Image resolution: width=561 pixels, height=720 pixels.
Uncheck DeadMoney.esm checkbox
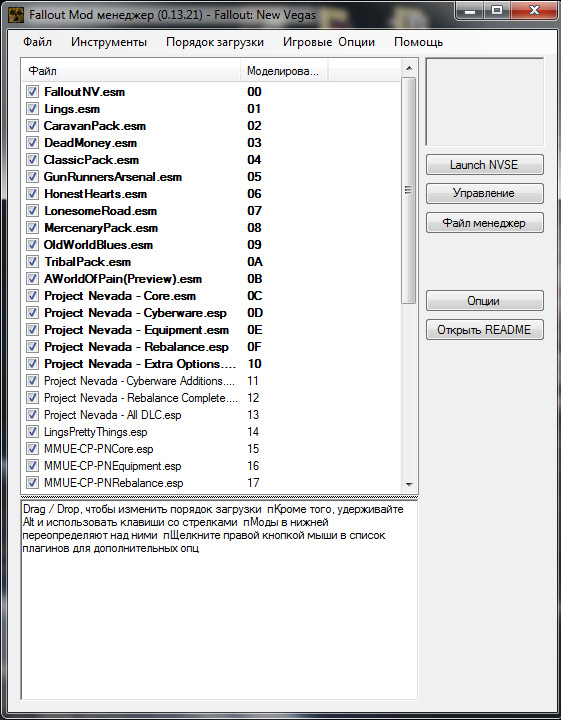32,143
